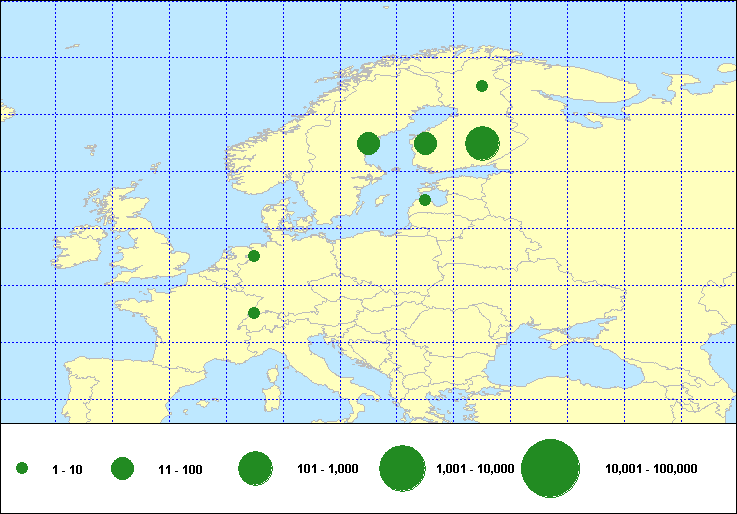Click the smallest legend circle for 1 - 10
This screenshot has width=737, height=514.
(22, 469)
